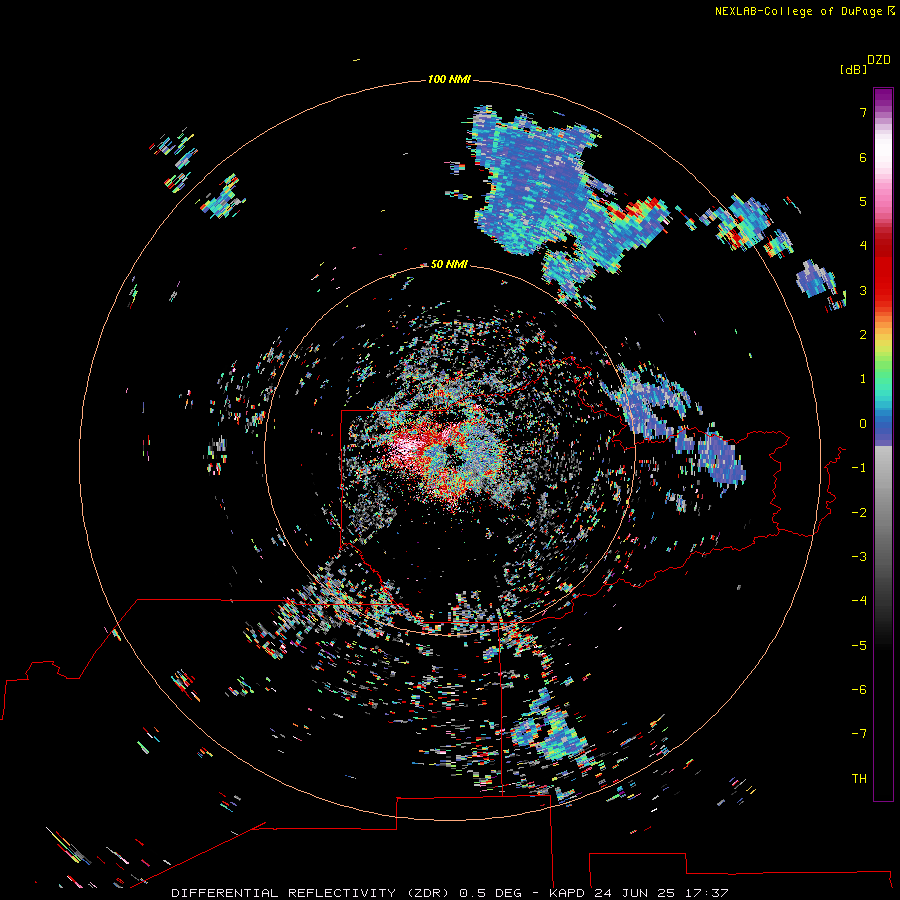This screenshot has width=900, height=900.
Task: Click the -2 dB legend tick value
Action: point(859,513)
